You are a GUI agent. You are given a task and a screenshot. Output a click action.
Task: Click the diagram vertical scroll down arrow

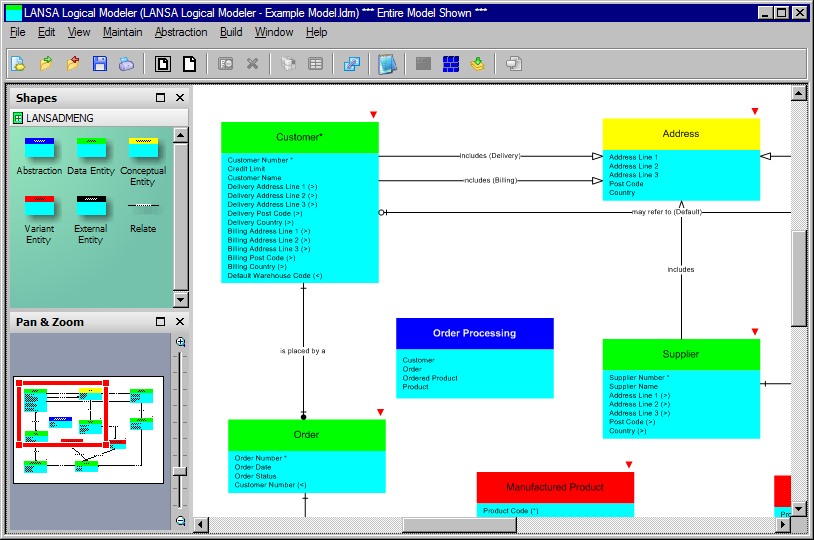coord(798,509)
